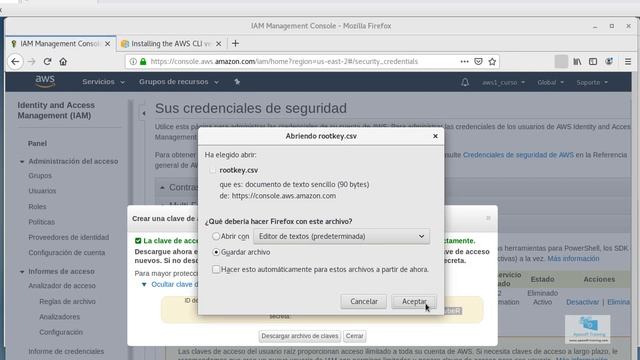Image resolution: width=640 pixels, height=360 pixels.
Task: Close the Installing the AWS CLI tab
Action: (x=218, y=44)
